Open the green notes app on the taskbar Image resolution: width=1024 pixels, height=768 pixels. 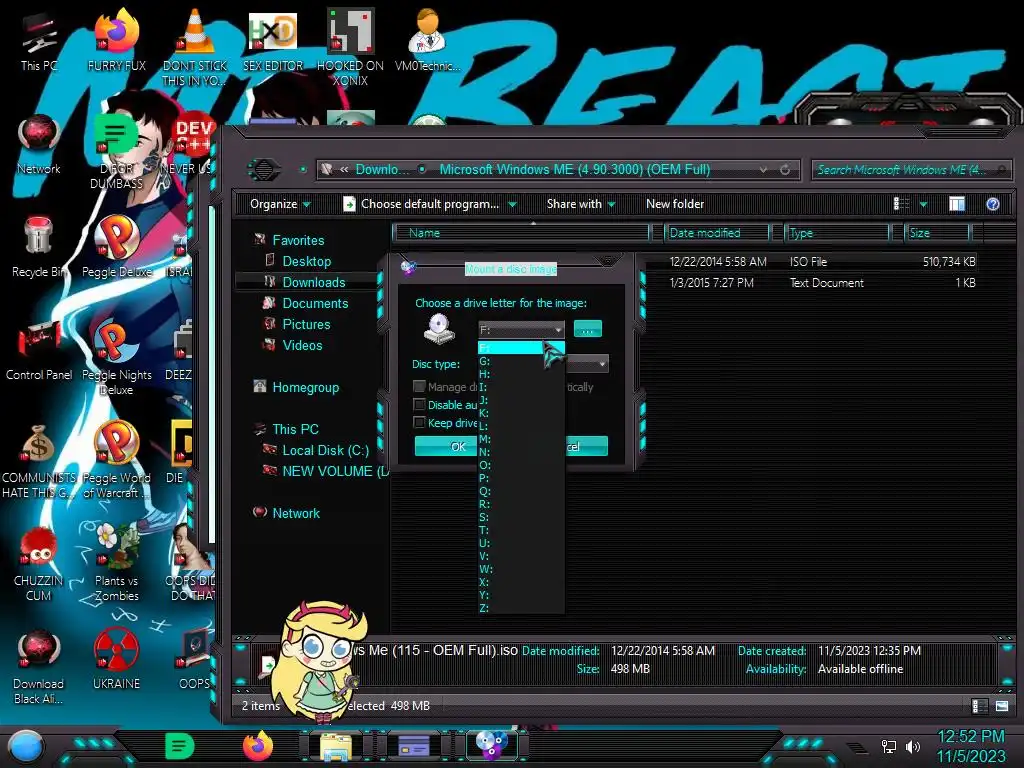(x=179, y=746)
